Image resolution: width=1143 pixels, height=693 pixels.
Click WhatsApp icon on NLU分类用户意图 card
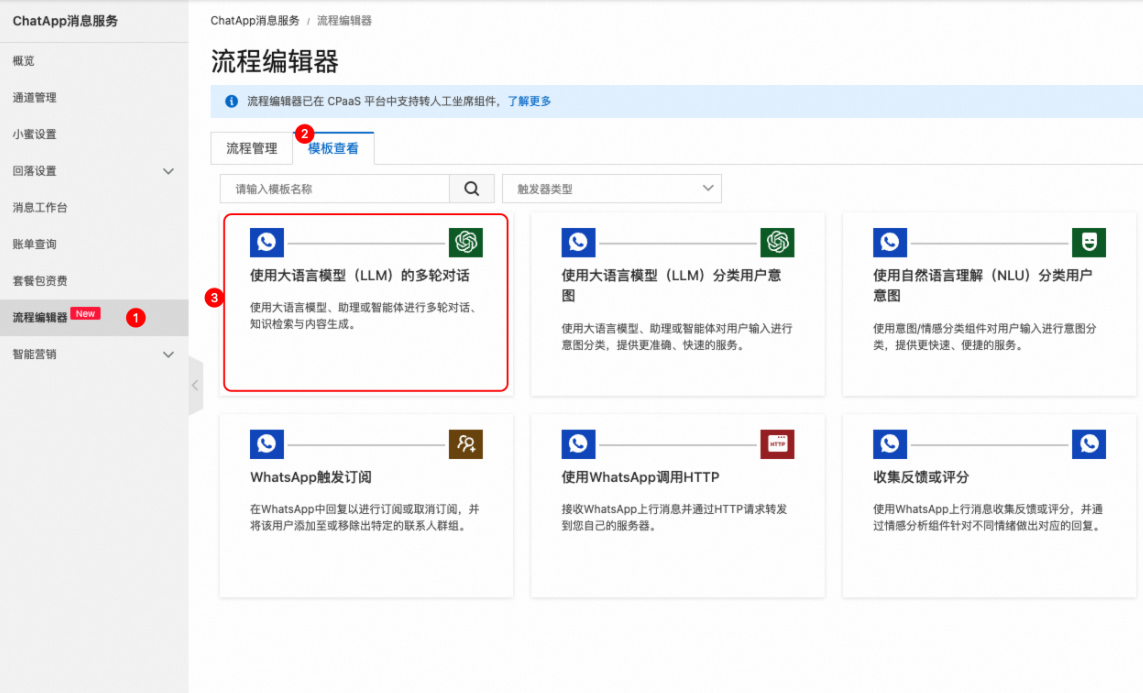pos(890,242)
